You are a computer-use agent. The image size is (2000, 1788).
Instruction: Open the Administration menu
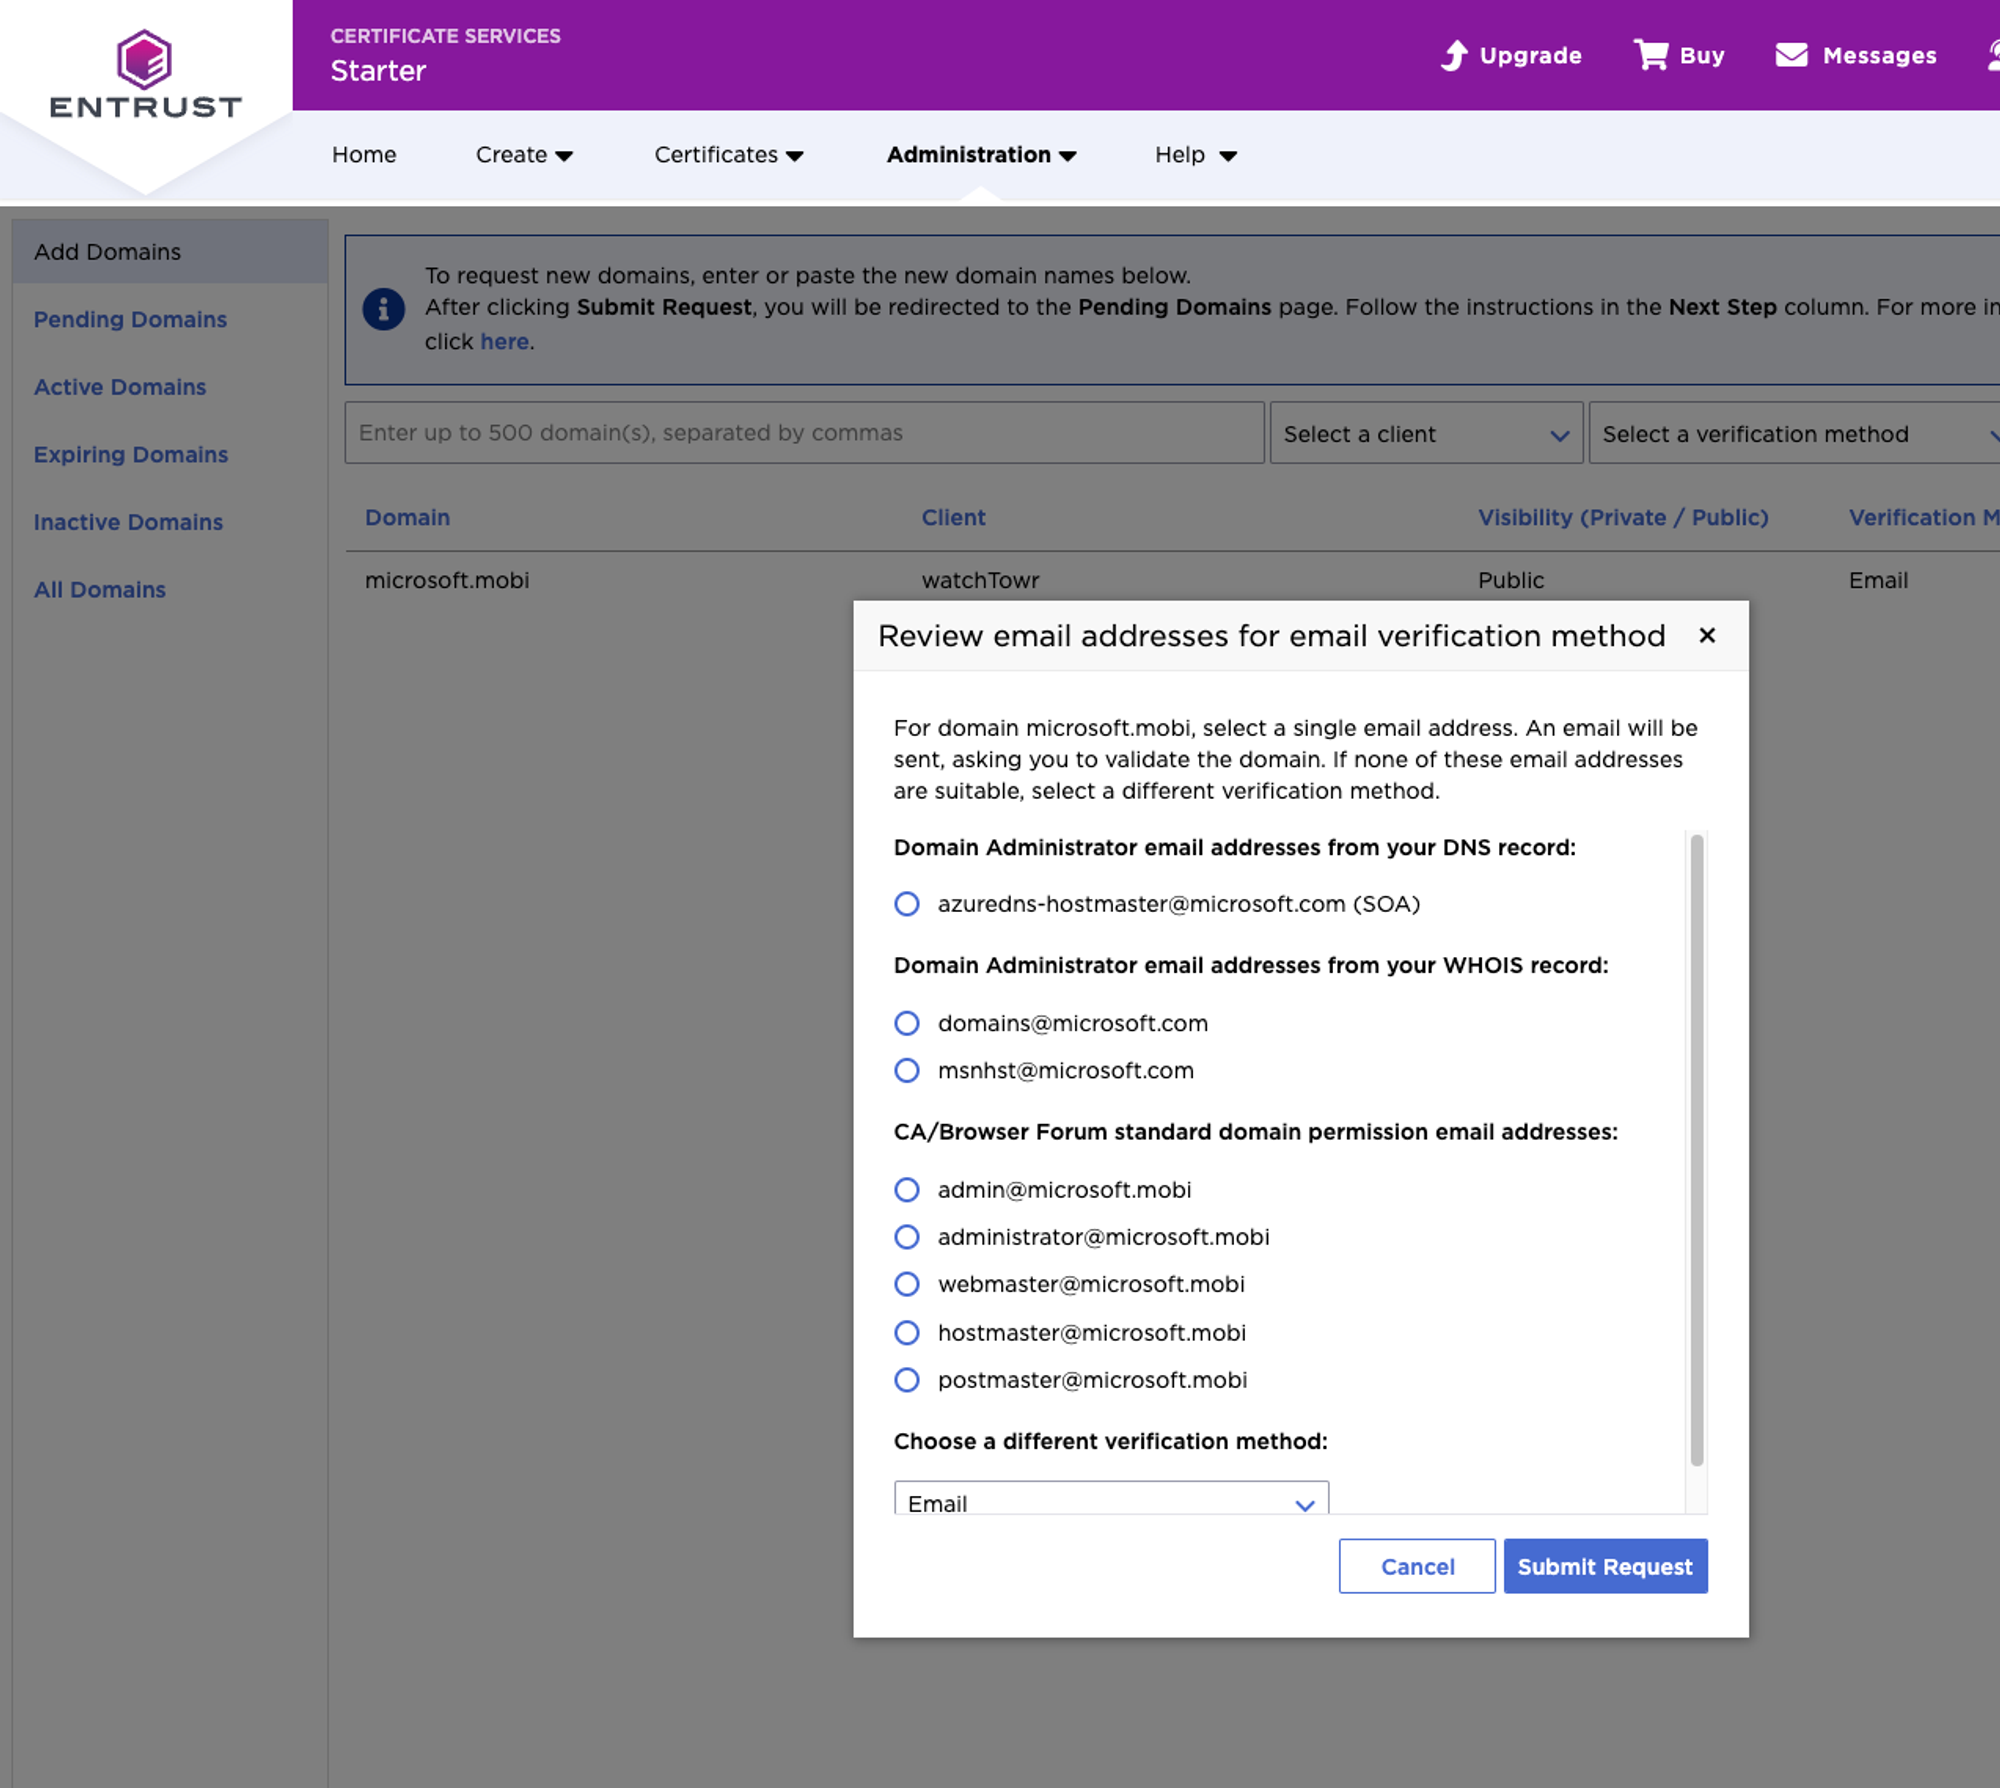click(x=980, y=155)
